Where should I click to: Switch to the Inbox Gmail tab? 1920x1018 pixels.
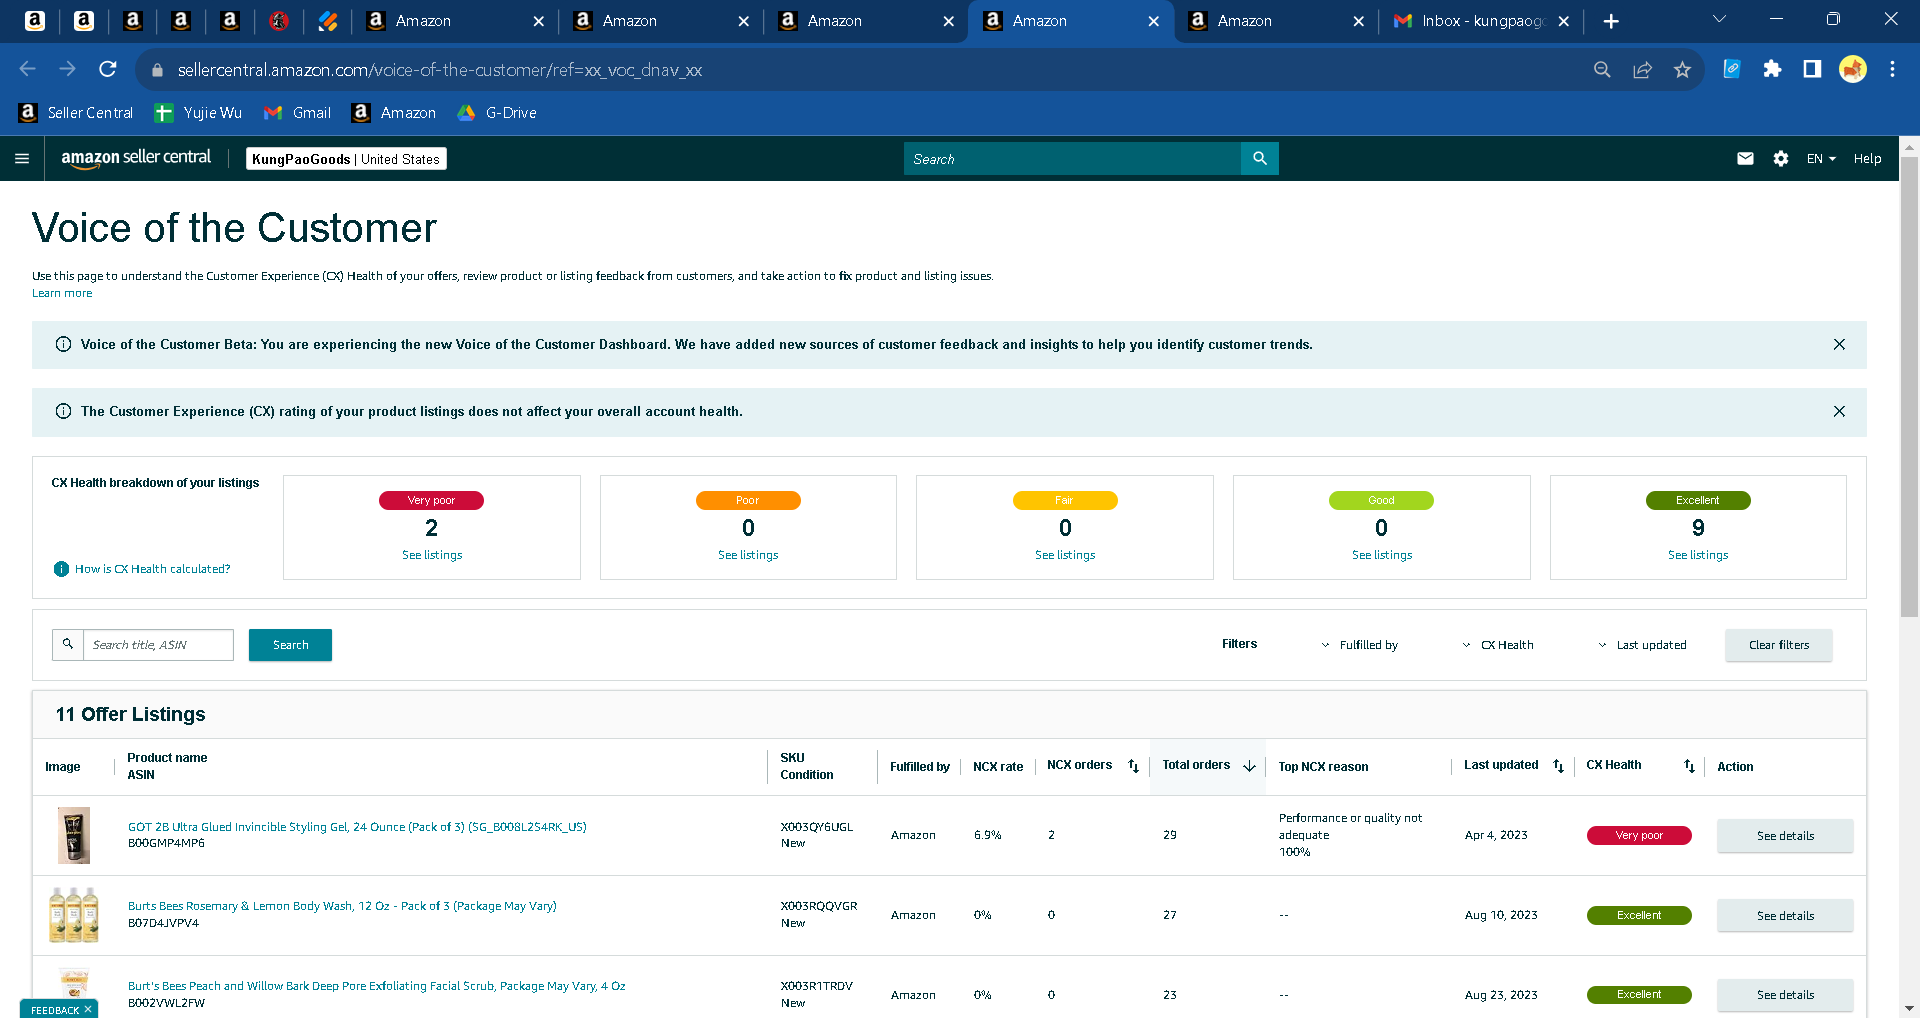click(1481, 21)
